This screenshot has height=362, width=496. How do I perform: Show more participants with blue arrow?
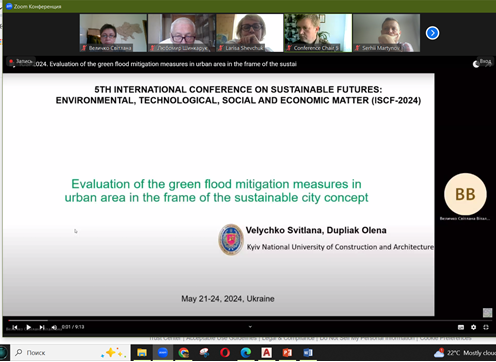[x=432, y=33]
